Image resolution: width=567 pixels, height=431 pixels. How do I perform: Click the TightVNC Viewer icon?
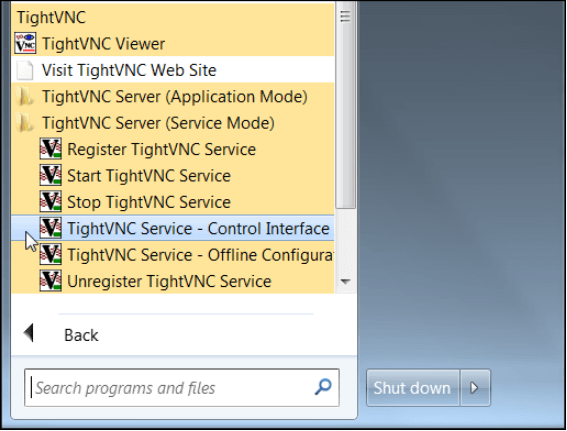25,43
